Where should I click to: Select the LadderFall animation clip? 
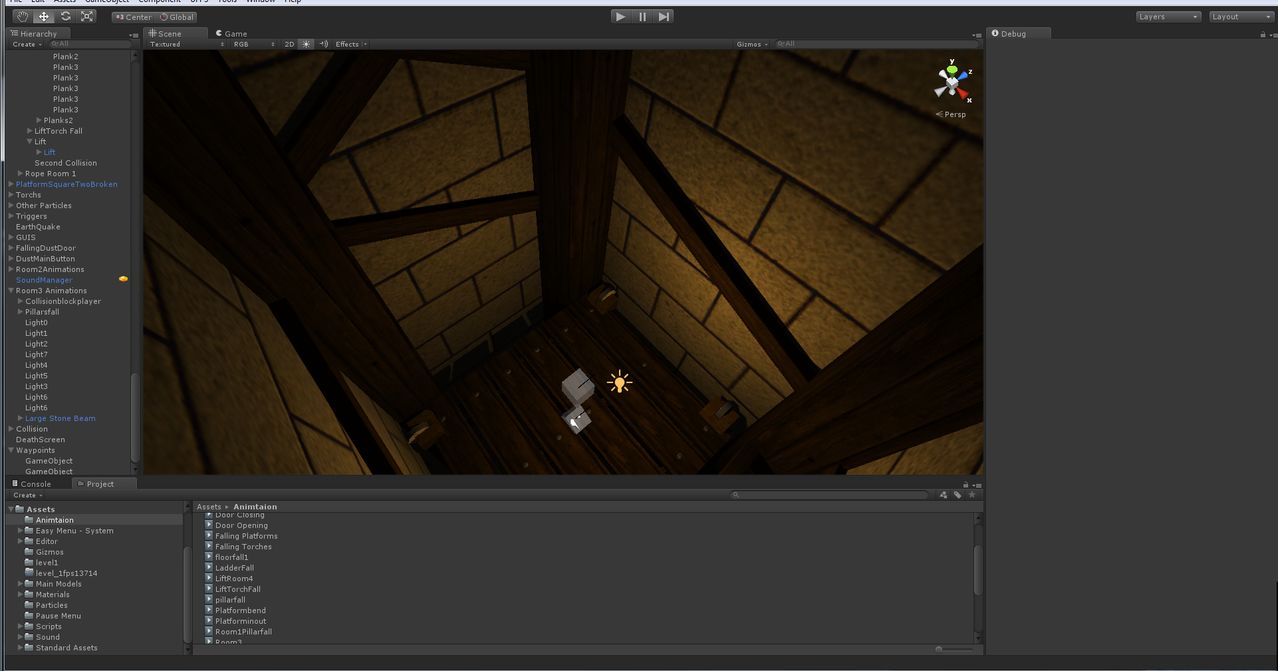click(x=234, y=568)
